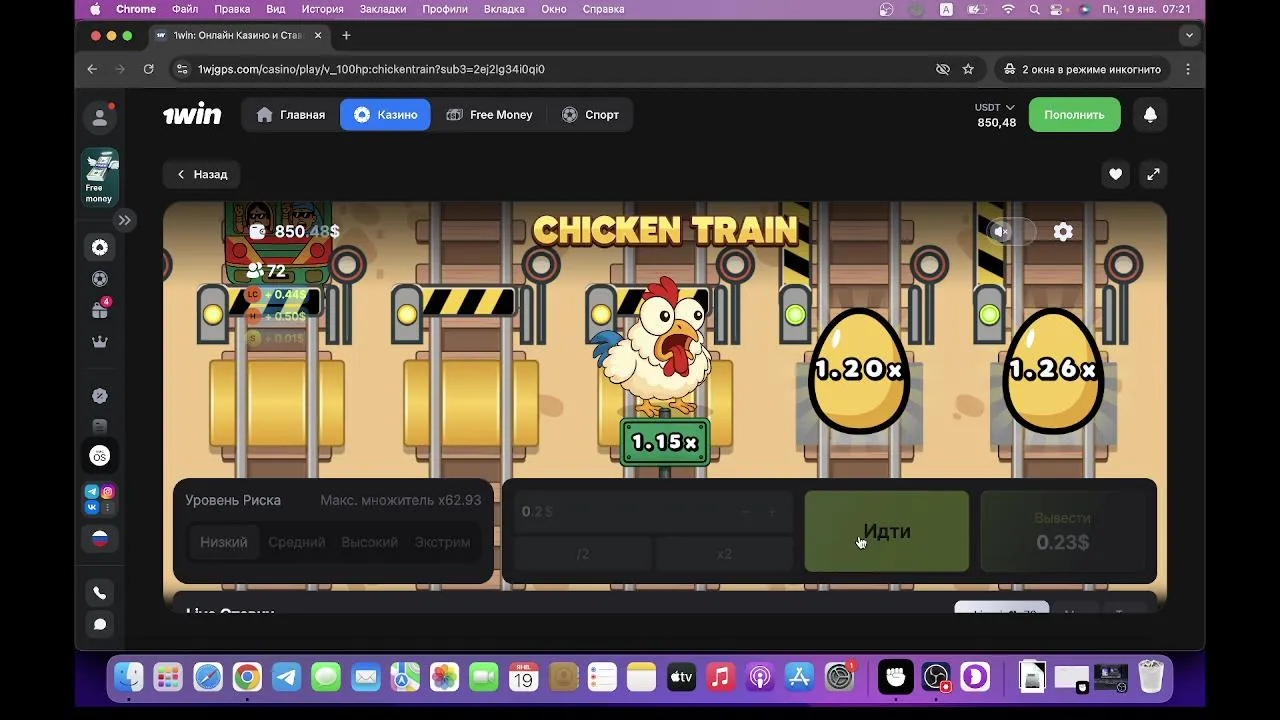Select Высокий risk level

click(x=370, y=542)
